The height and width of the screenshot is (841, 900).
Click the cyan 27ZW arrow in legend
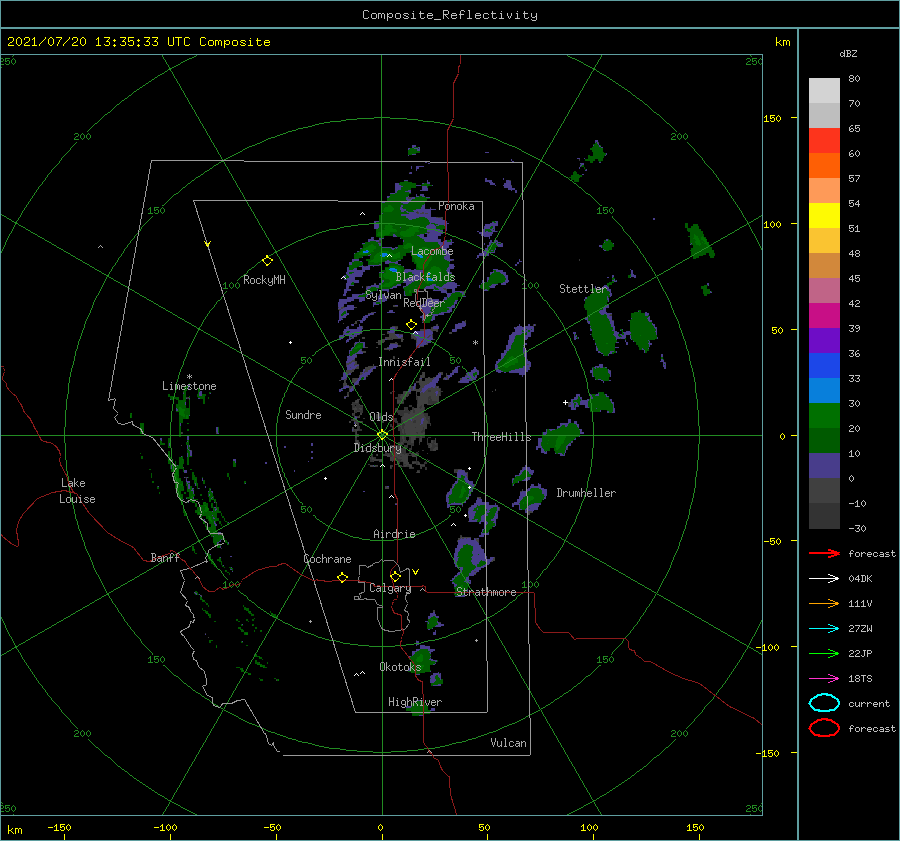pyautogui.click(x=824, y=629)
